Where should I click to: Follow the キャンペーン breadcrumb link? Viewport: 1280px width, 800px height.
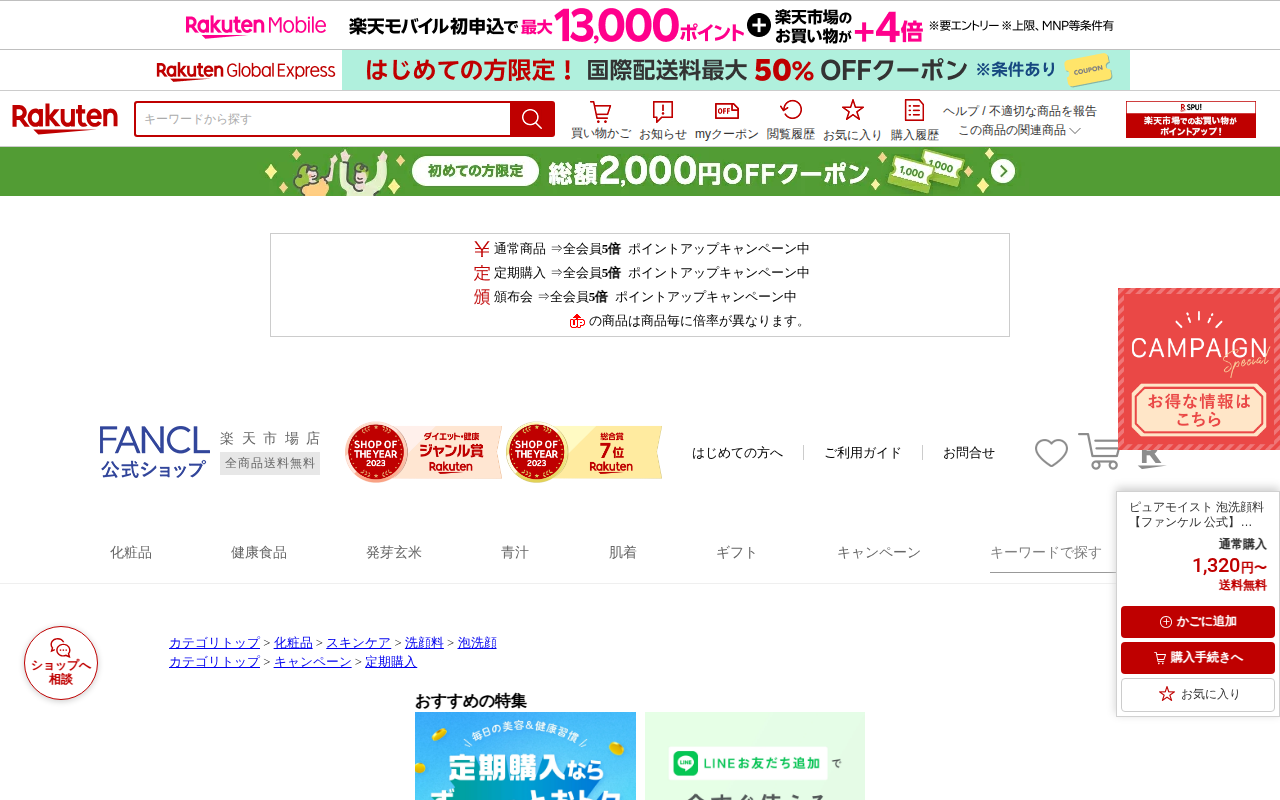313,662
